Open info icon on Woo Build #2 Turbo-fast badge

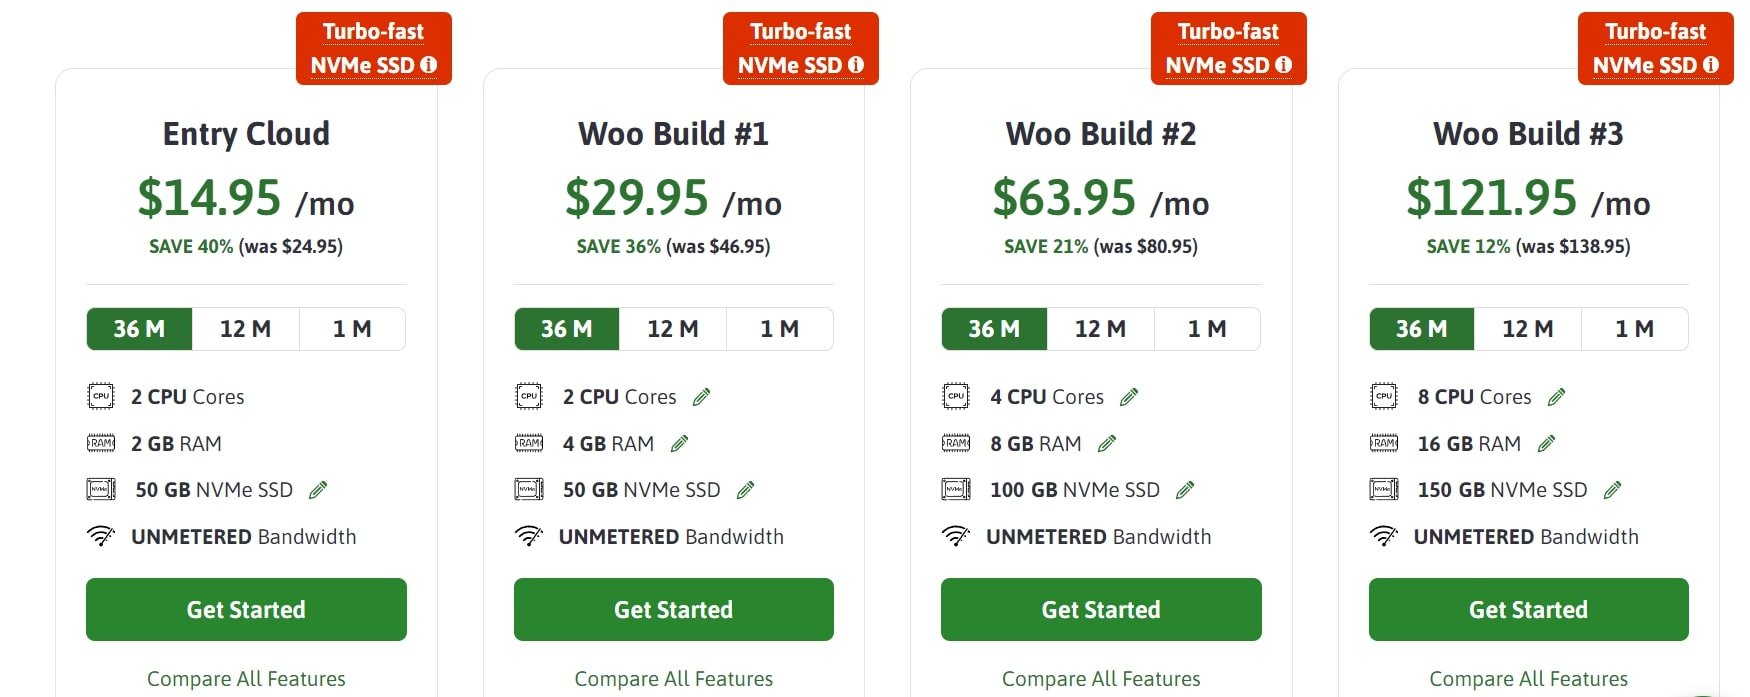click(x=1284, y=65)
